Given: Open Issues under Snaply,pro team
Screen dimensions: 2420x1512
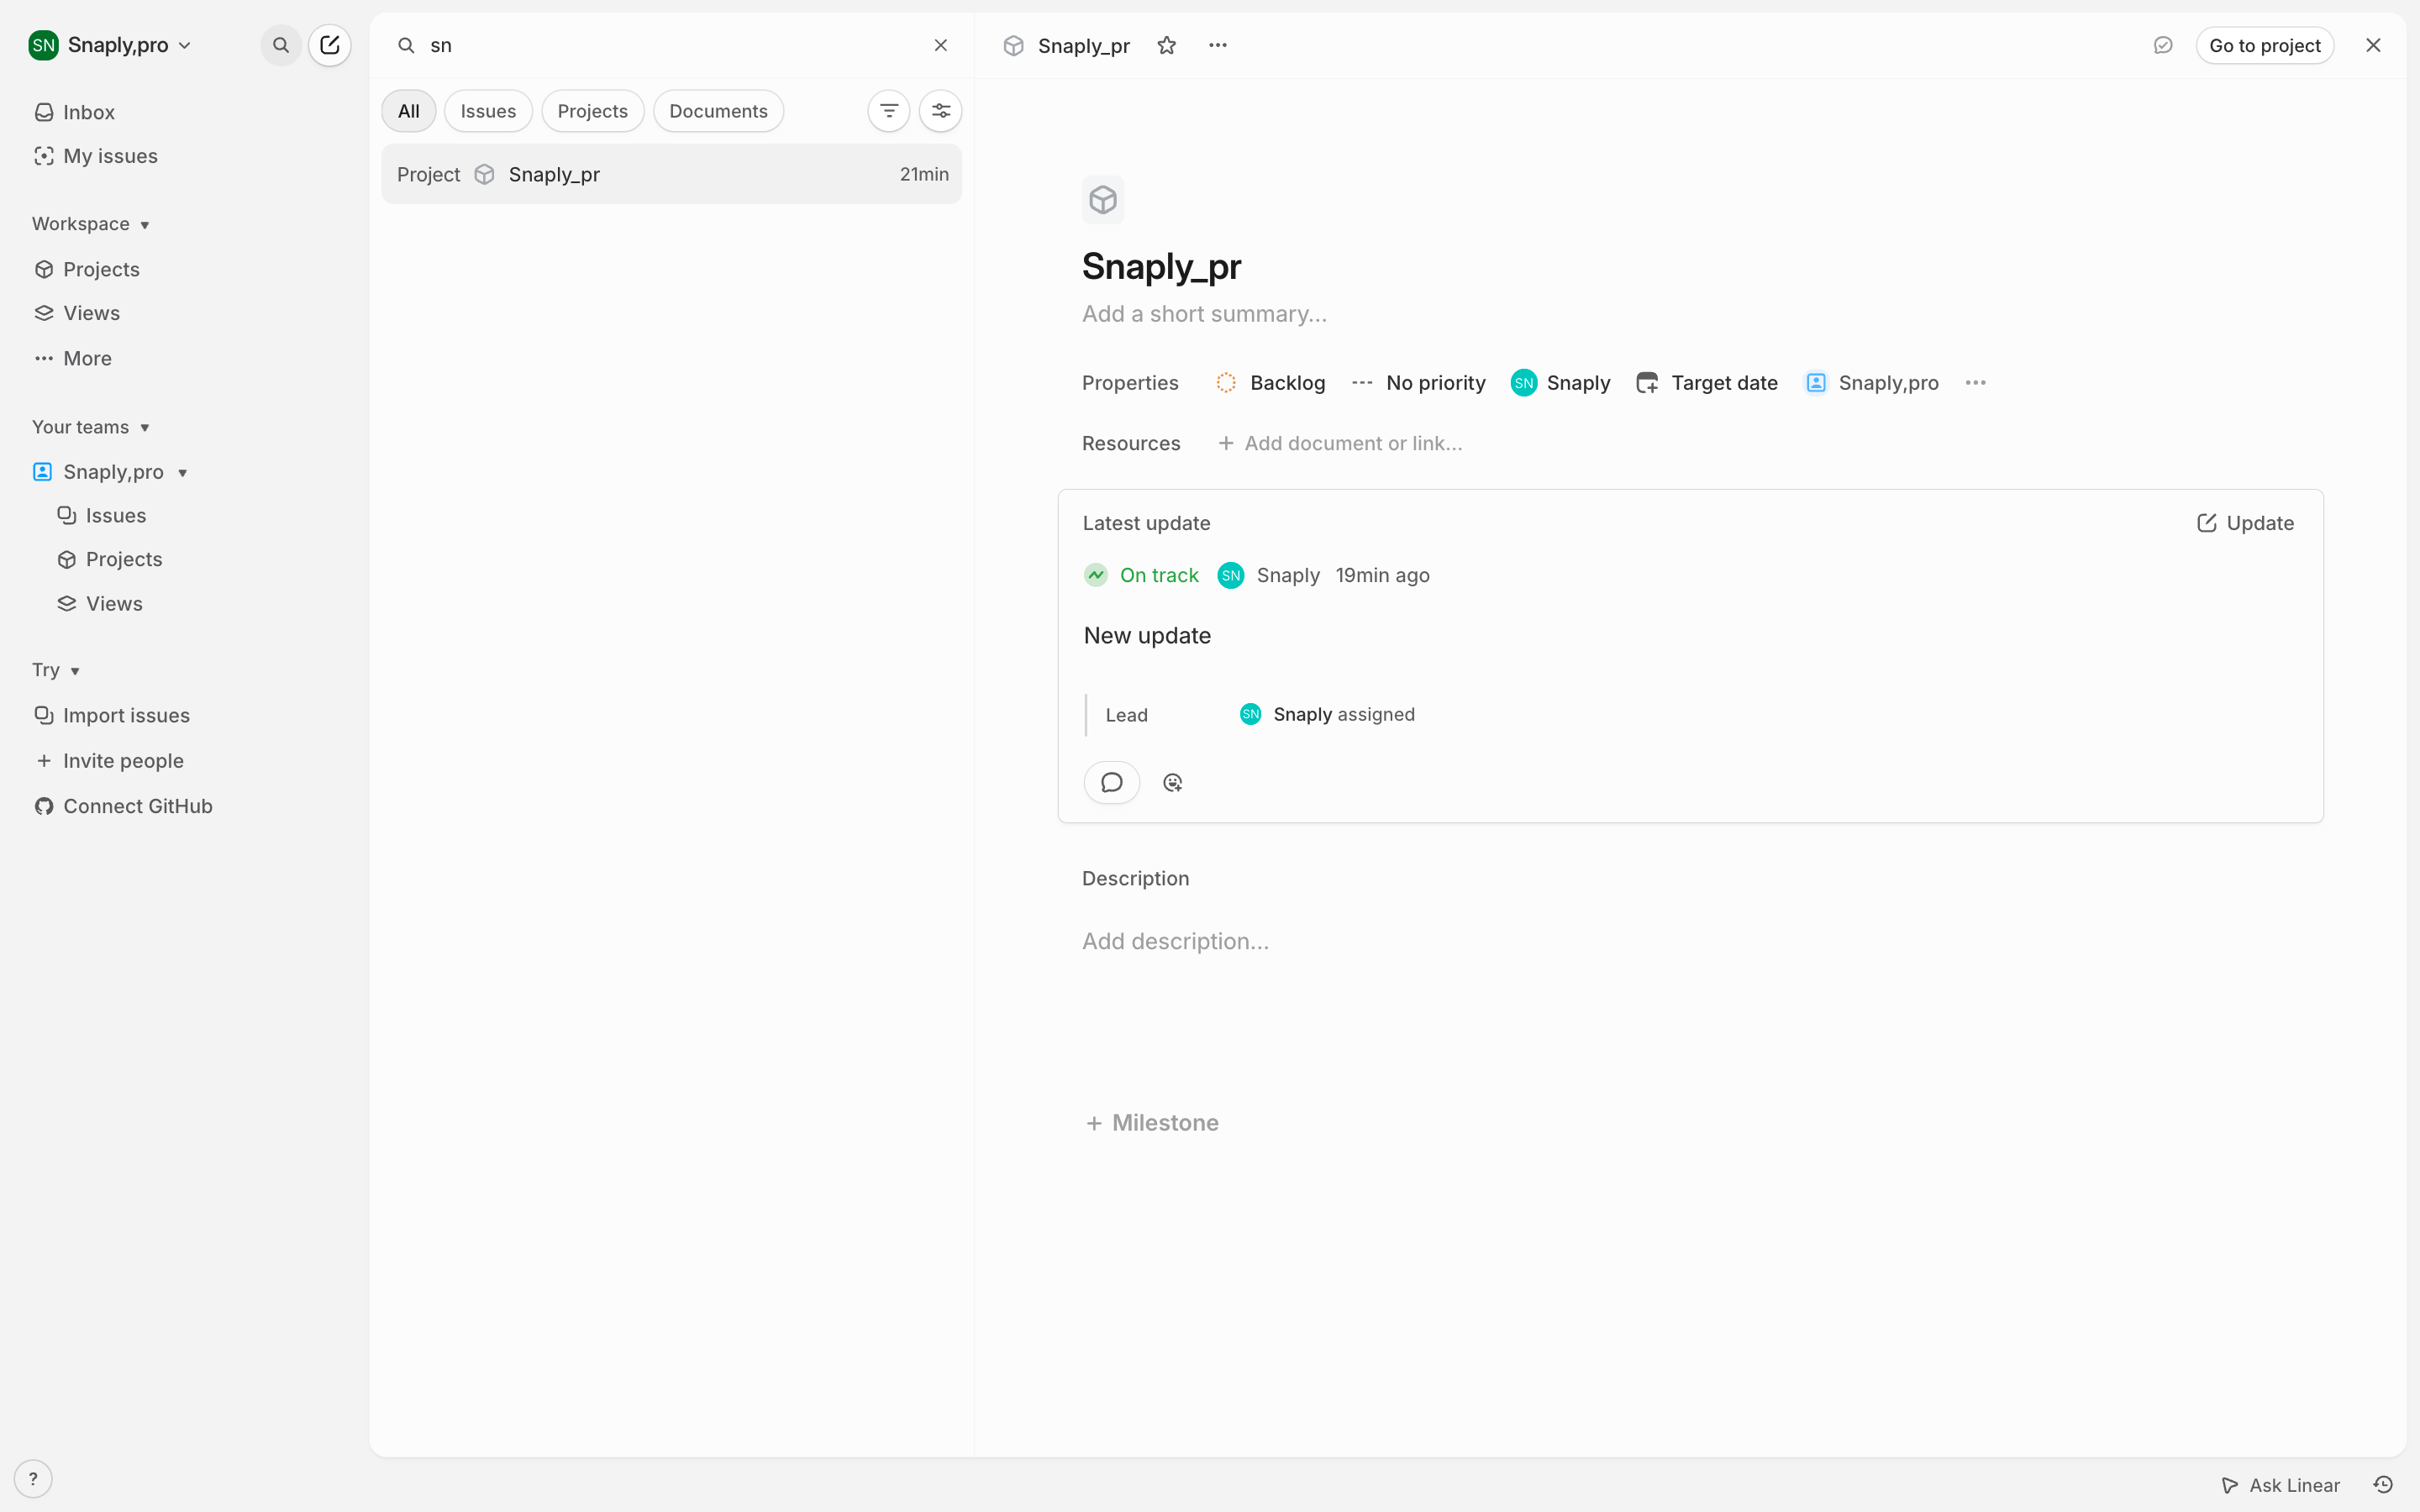Looking at the screenshot, I should click(x=102, y=515).
